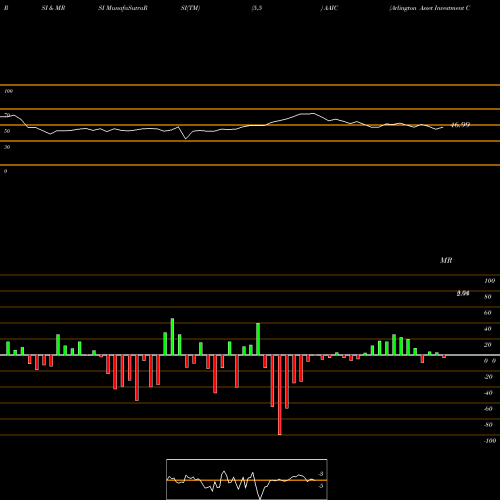Click the SI & MR header text

pyautogui.click(x=53, y=8)
